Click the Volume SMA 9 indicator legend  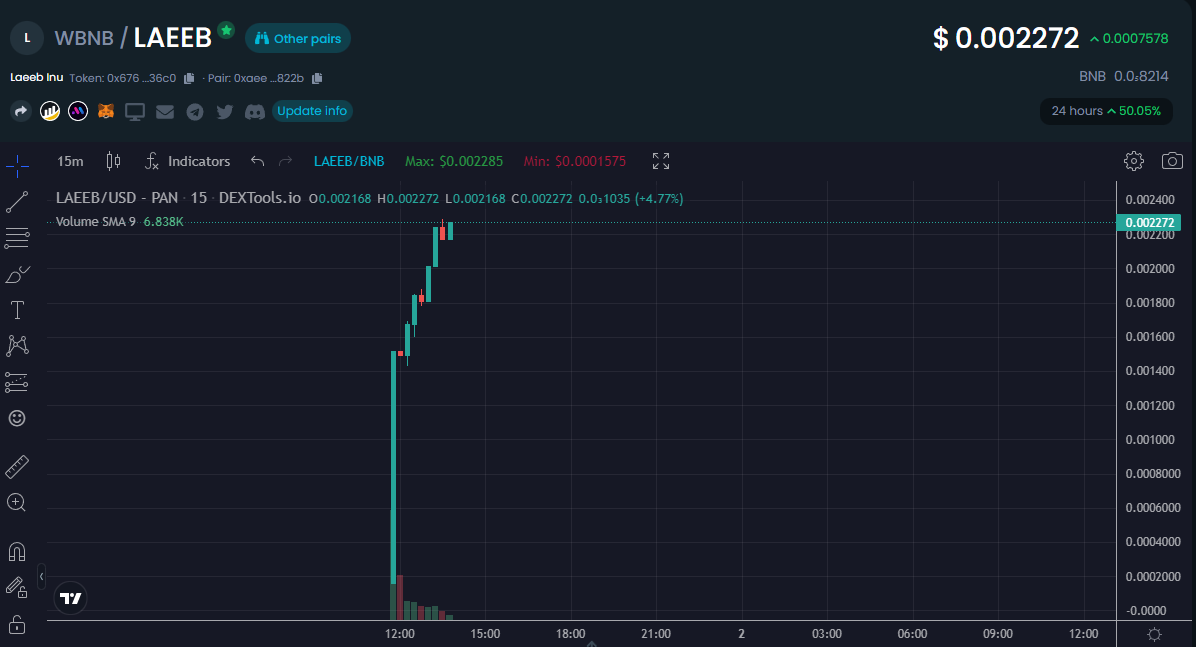tap(120, 221)
